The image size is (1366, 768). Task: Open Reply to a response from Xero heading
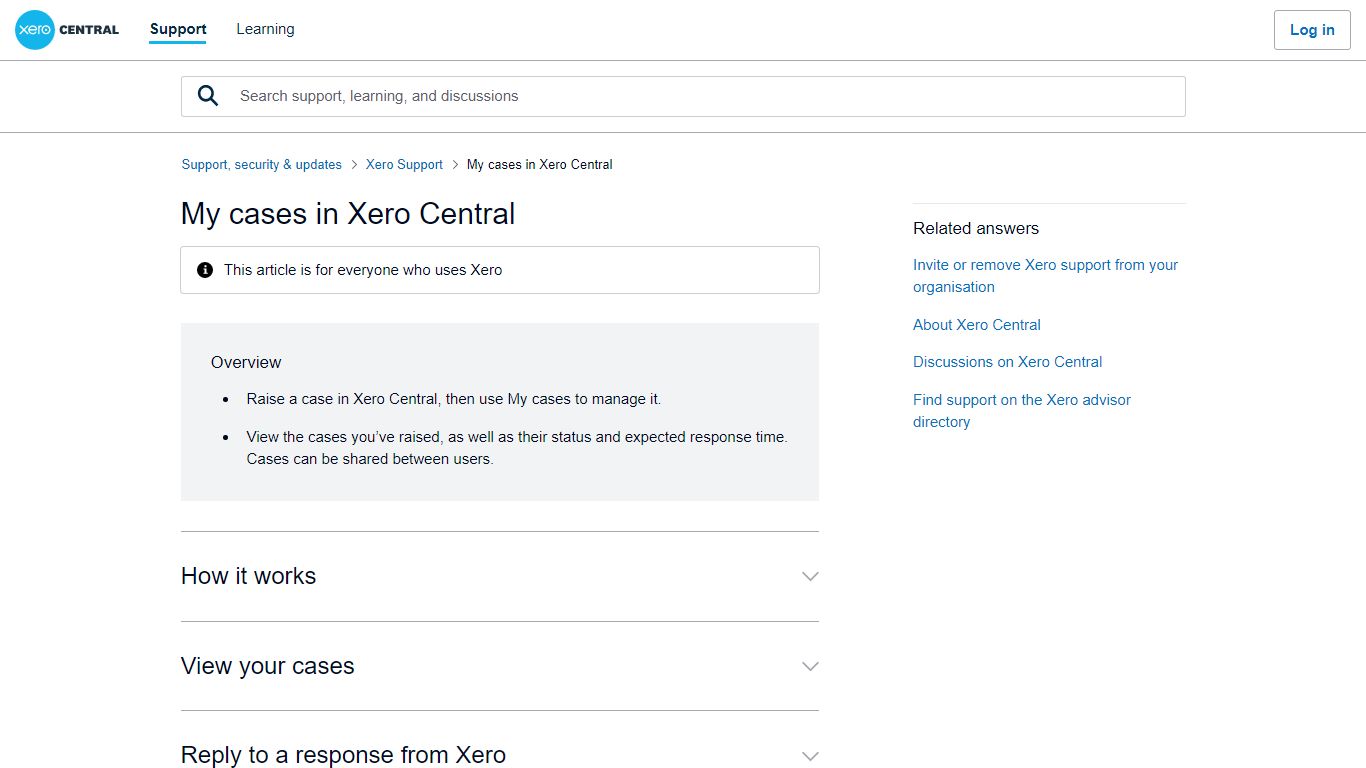(x=343, y=755)
